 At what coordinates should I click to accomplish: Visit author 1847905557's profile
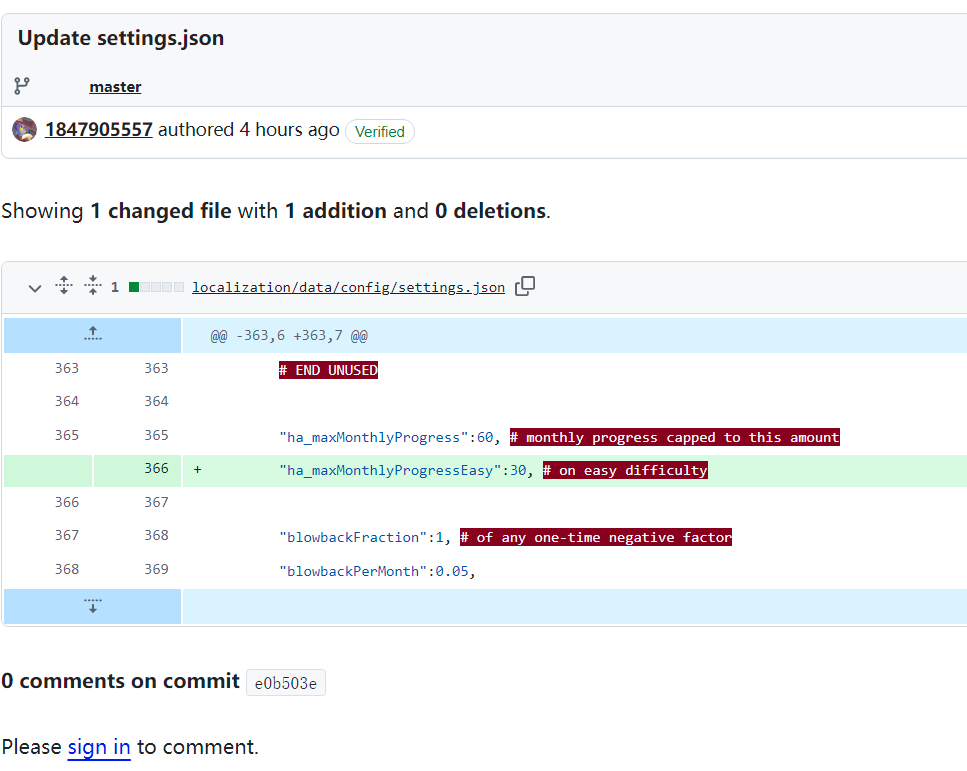pos(99,130)
